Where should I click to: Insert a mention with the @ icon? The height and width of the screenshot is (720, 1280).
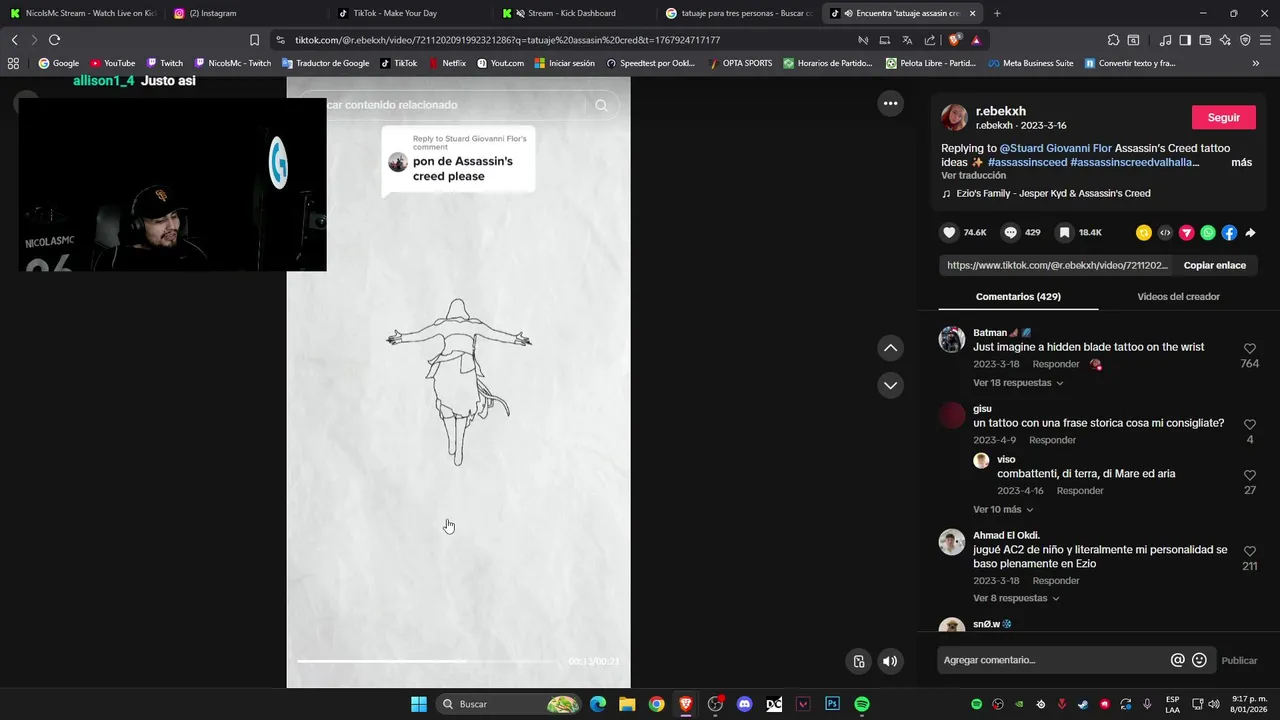click(1178, 660)
